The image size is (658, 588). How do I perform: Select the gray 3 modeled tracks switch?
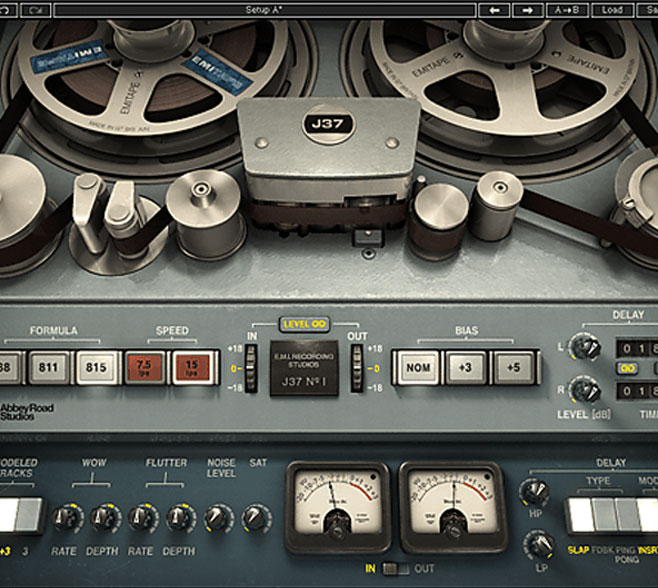click(x=30, y=515)
